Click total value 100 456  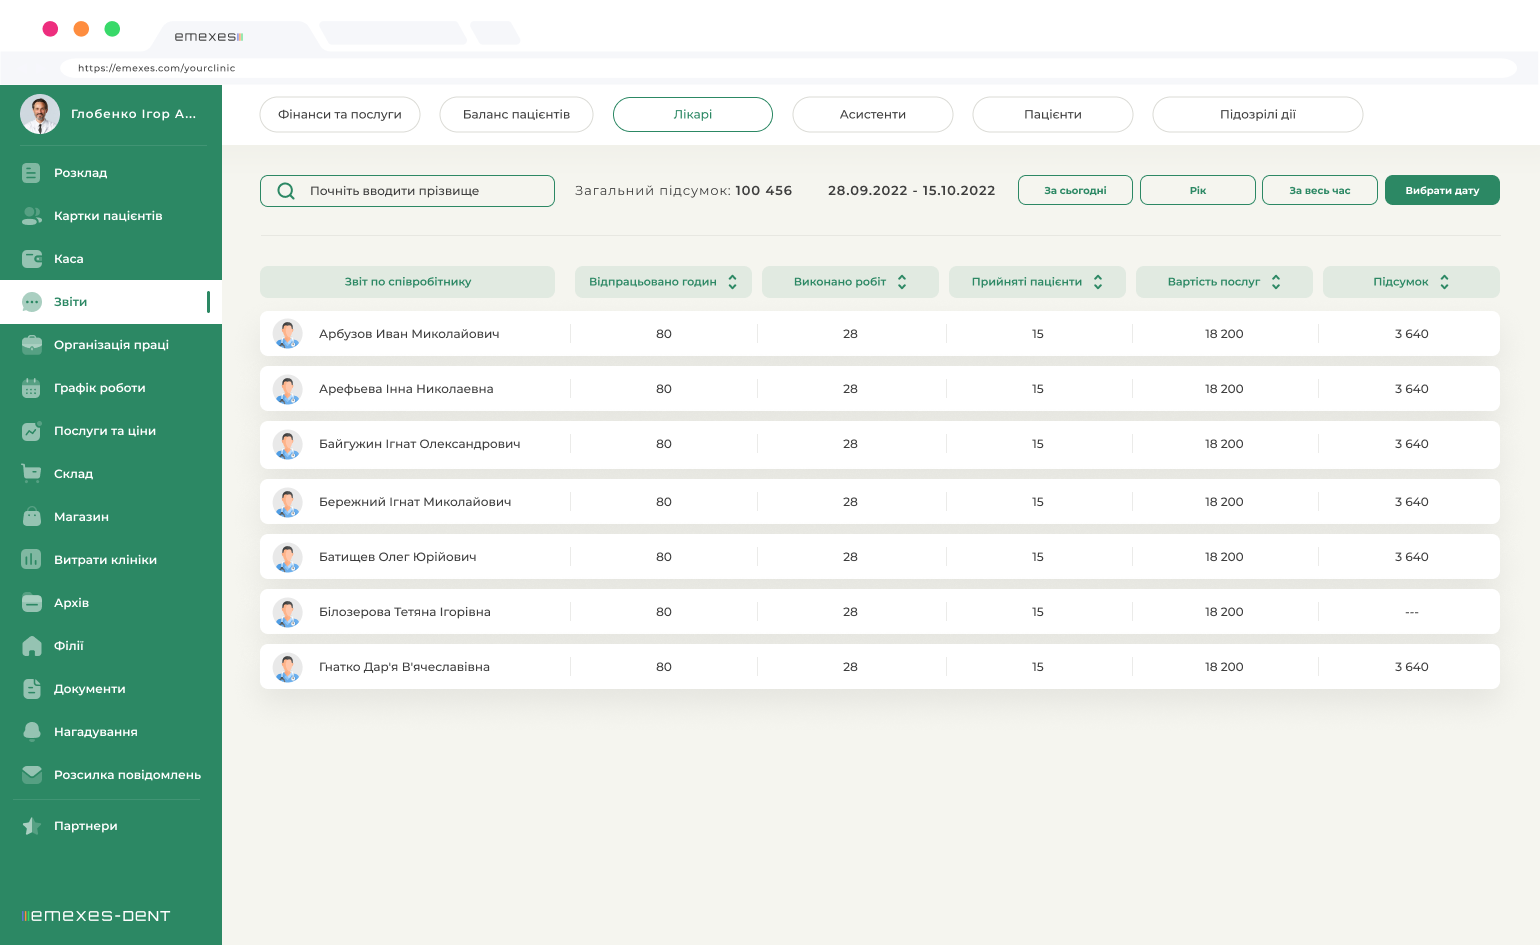pos(763,190)
